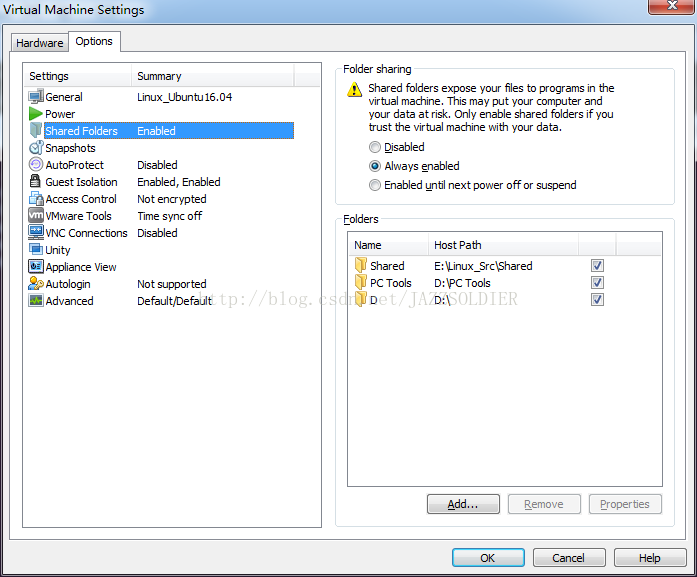The image size is (697, 577).
Task: Click the Summary column header
Action: pos(212,76)
